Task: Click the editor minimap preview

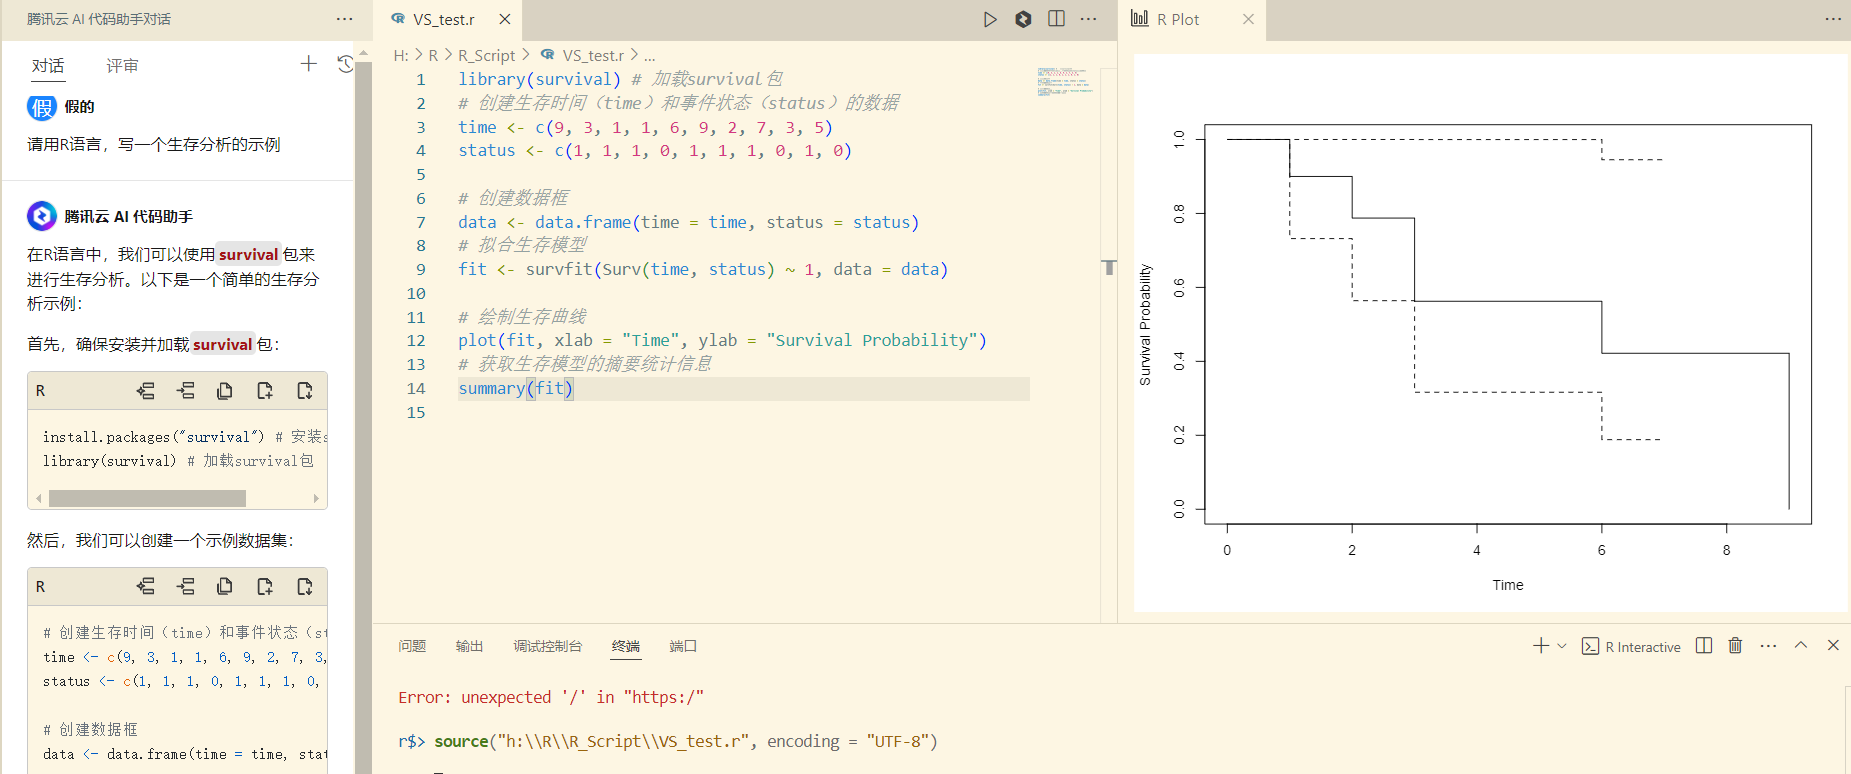Action: [x=1066, y=82]
